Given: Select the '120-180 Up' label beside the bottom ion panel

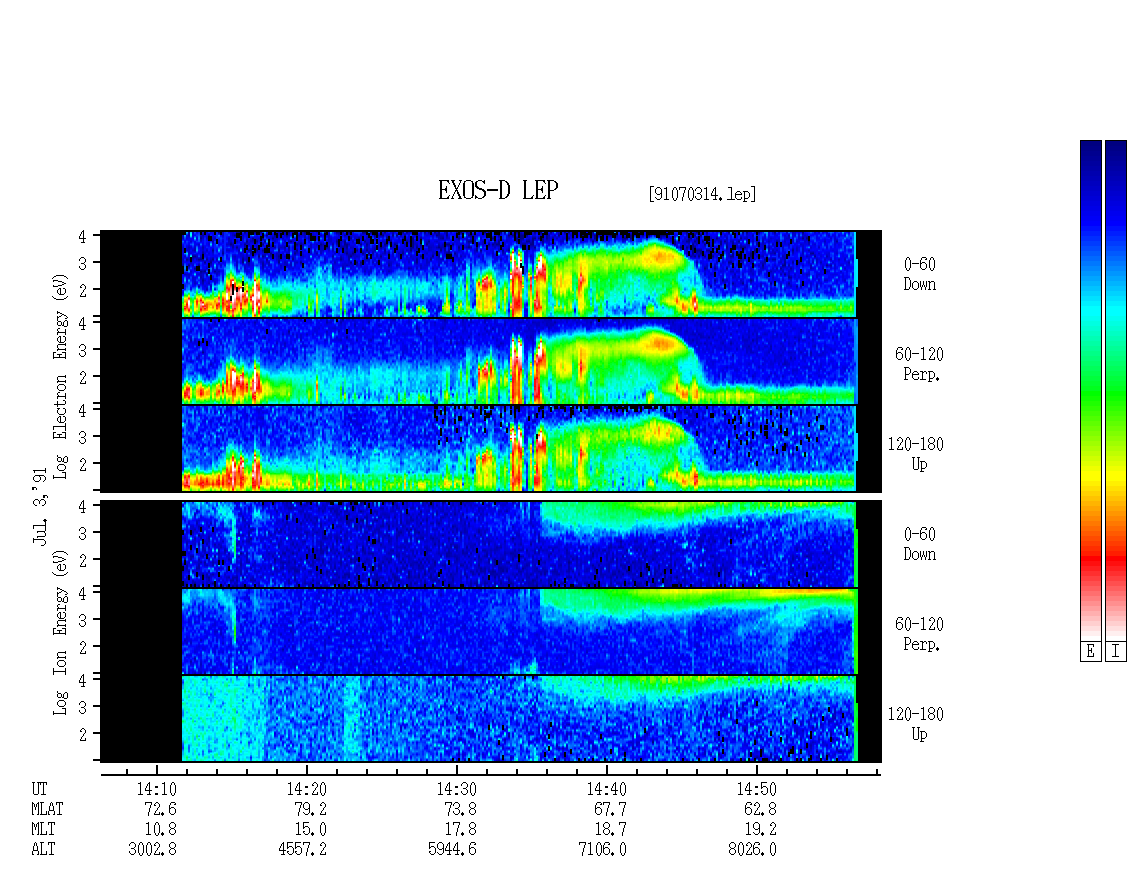Looking at the screenshot, I should click(x=915, y=724).
